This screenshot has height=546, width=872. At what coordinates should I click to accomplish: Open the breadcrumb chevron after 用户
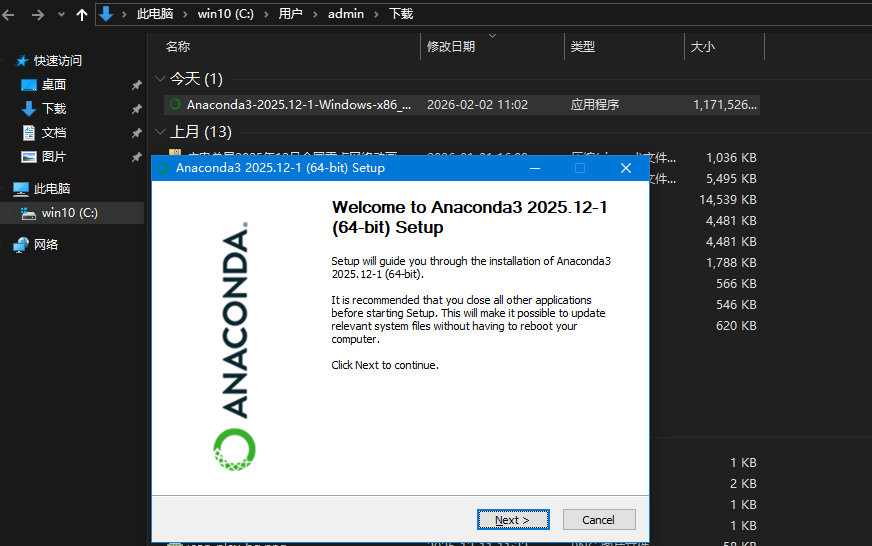tap(315, 14)
